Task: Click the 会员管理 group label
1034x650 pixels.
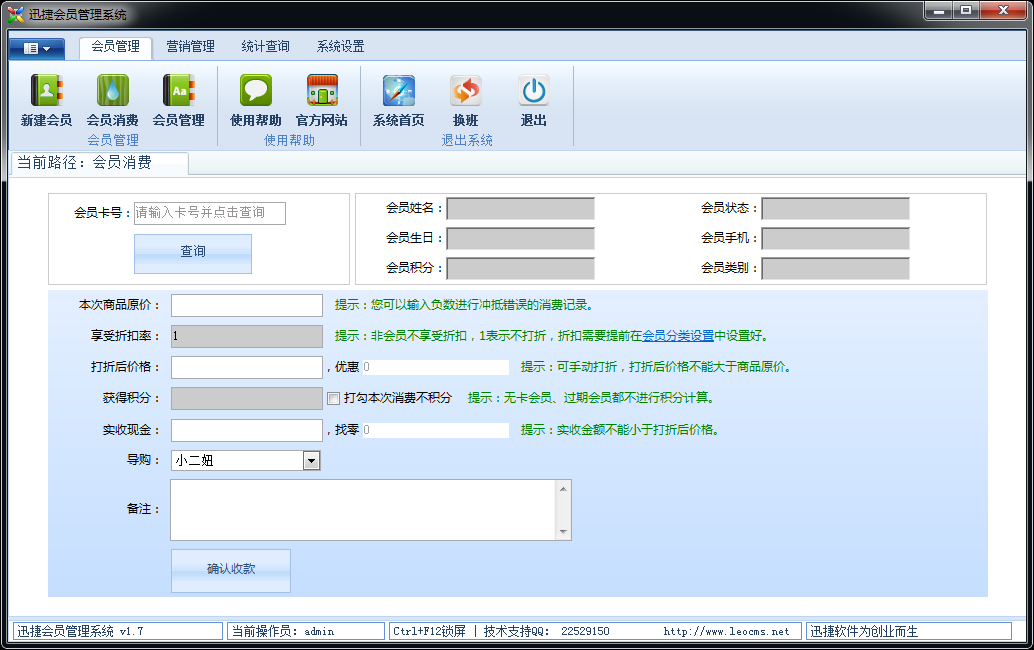Action: point(113,140)
